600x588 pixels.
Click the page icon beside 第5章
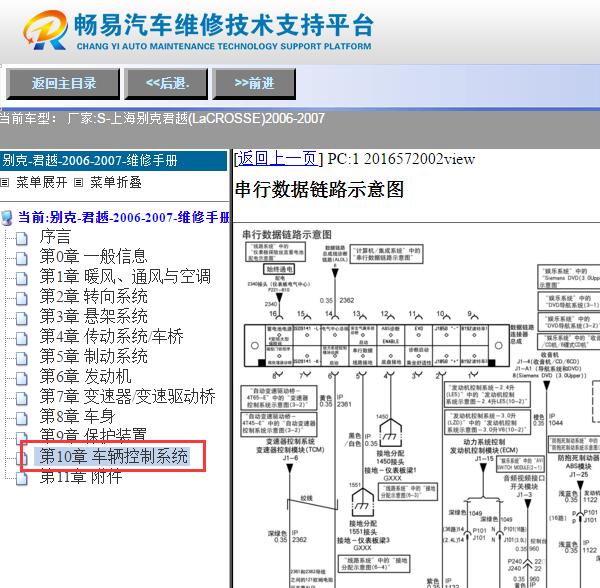click(x=22, y=357)
